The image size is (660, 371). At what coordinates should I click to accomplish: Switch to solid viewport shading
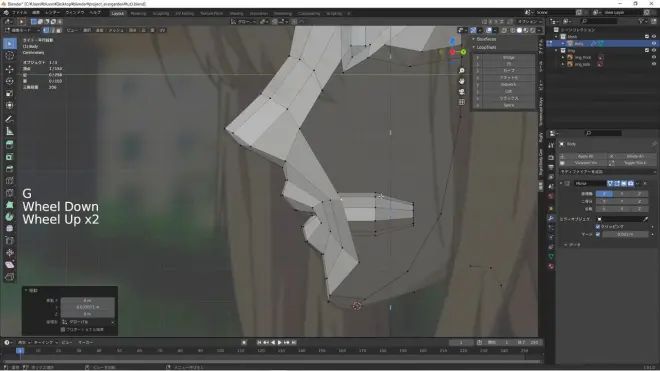pos(519,30)
